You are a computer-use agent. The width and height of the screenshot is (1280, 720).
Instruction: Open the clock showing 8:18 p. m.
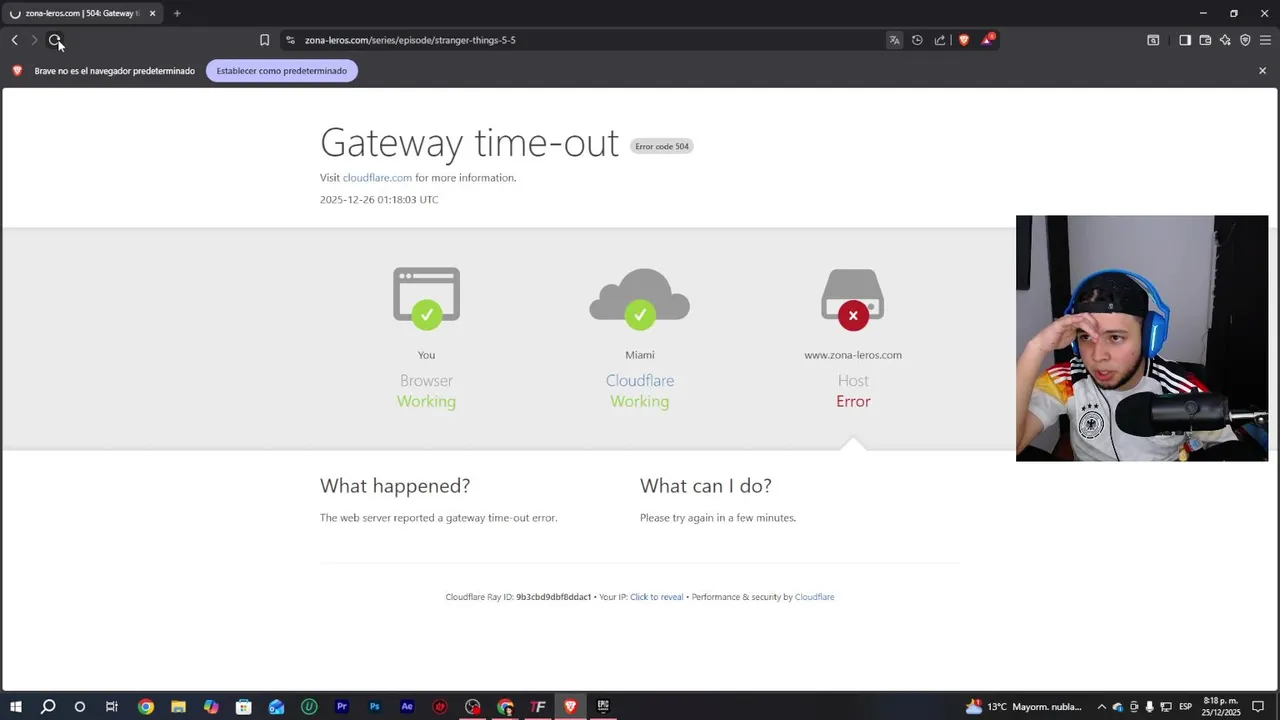(1221, 706)
